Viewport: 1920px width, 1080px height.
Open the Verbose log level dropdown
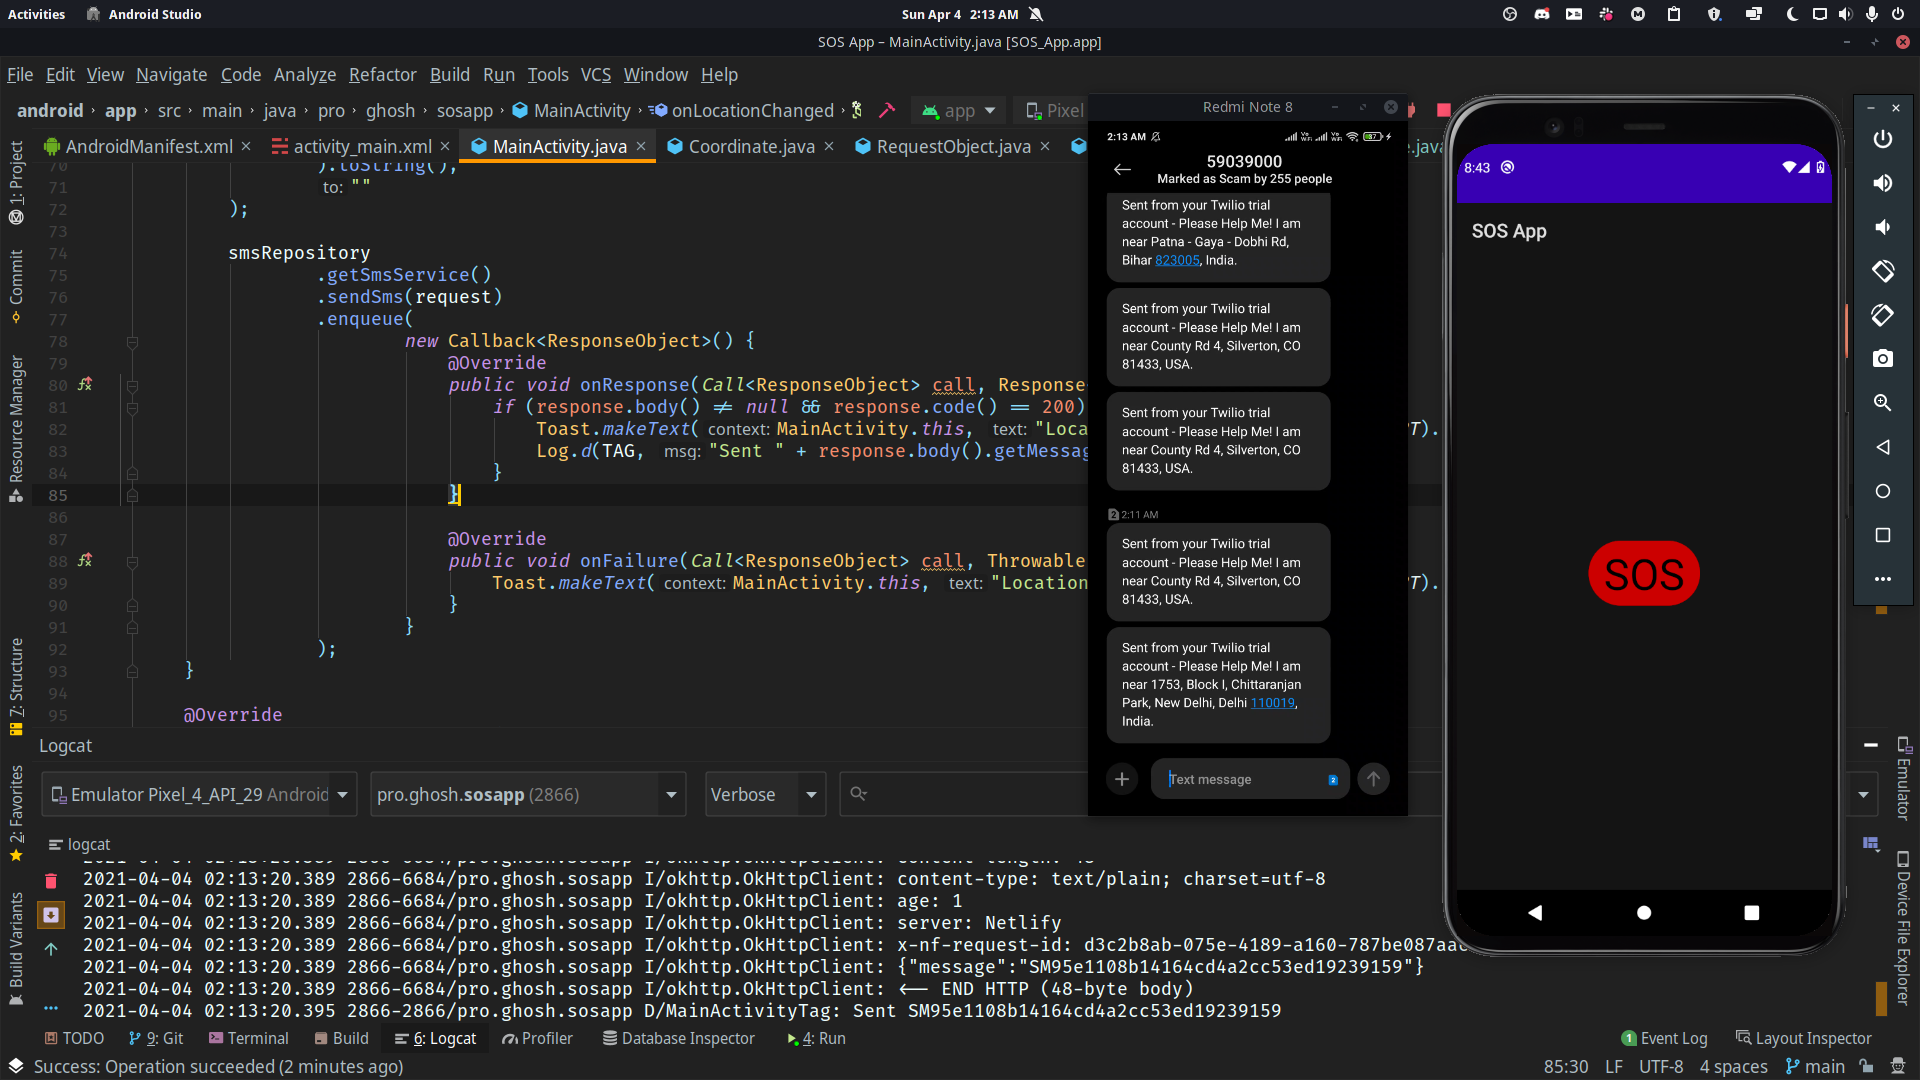pyautogui.click(x=765, y=795)
